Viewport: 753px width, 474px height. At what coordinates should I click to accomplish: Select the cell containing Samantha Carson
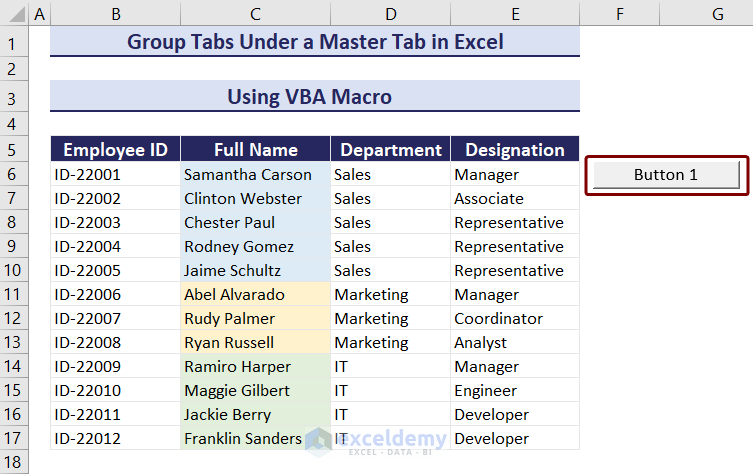pos(256,174)
